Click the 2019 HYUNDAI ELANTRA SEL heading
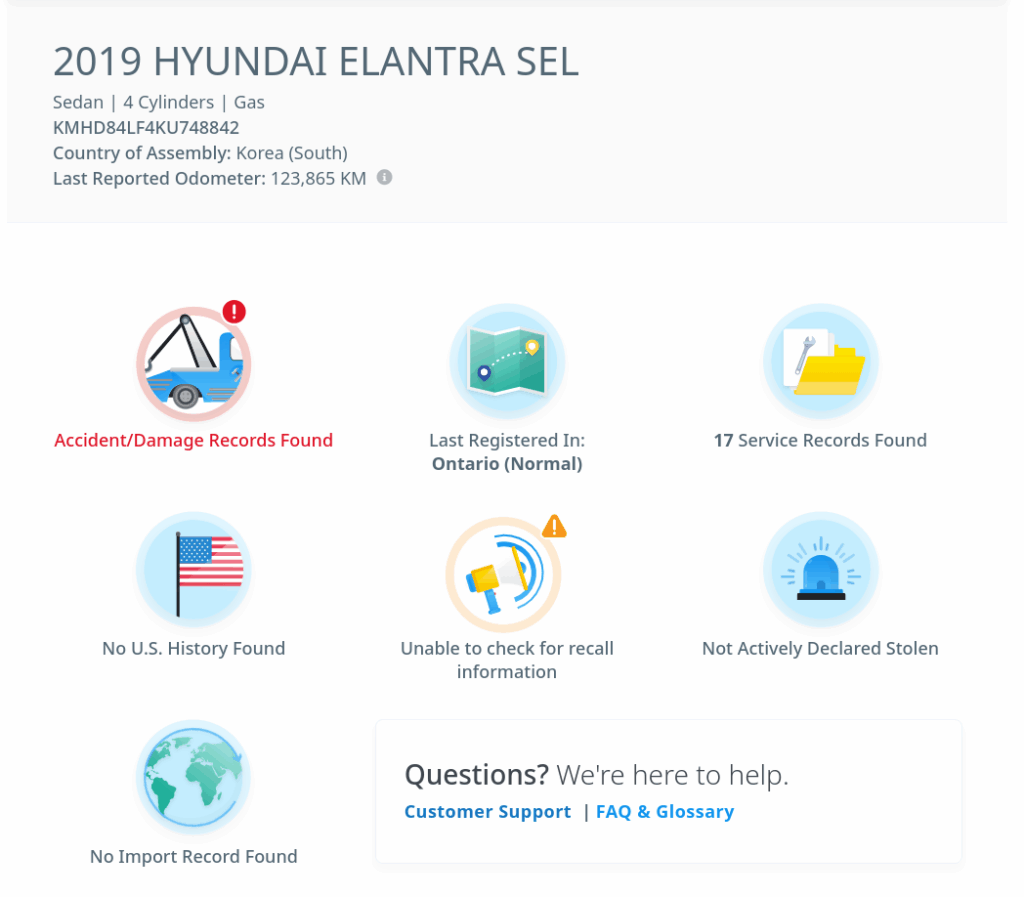Viewport: 1024px width, 897px height. click(315, 62)
